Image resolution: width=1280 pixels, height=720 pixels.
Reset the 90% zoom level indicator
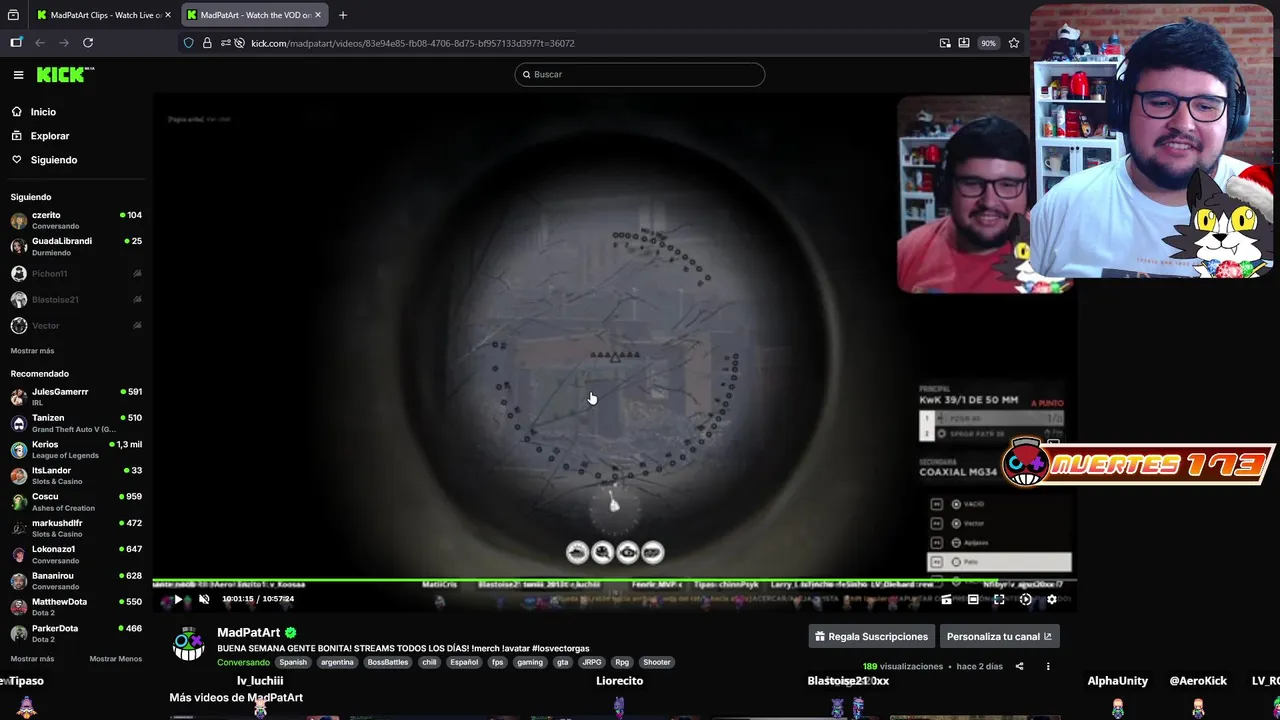click(988, 43)
